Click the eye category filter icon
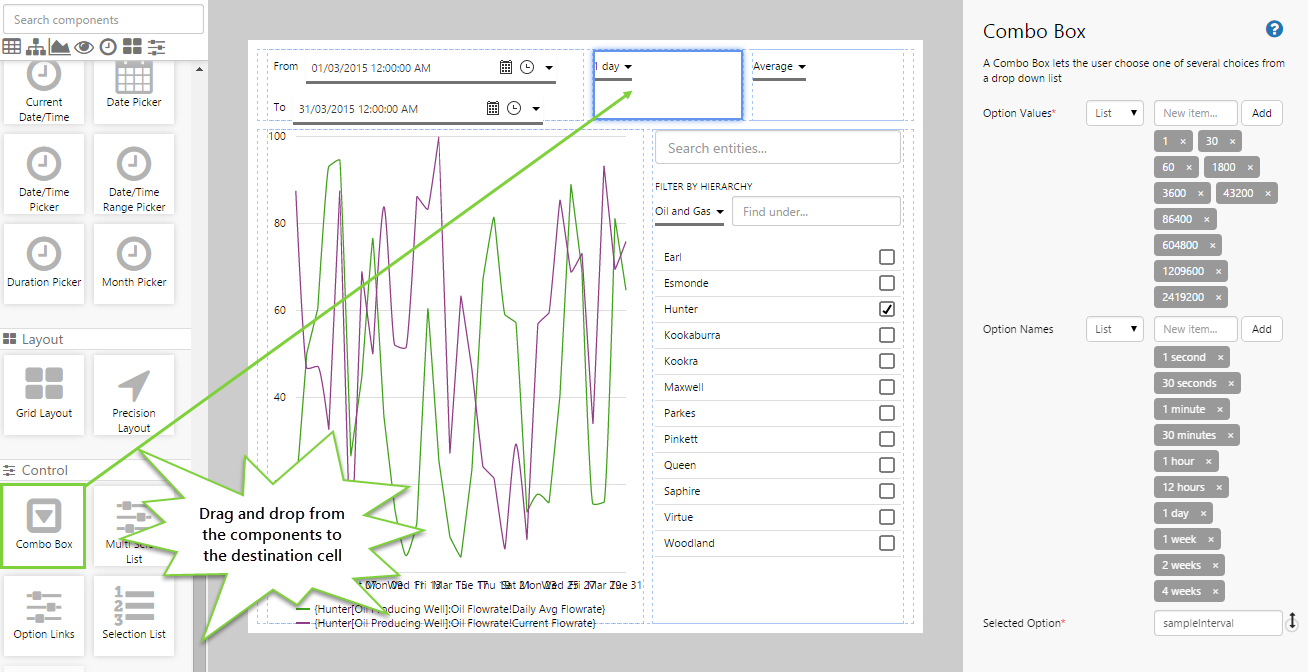This screenshot has height=672, width=1309. [84, 46]
